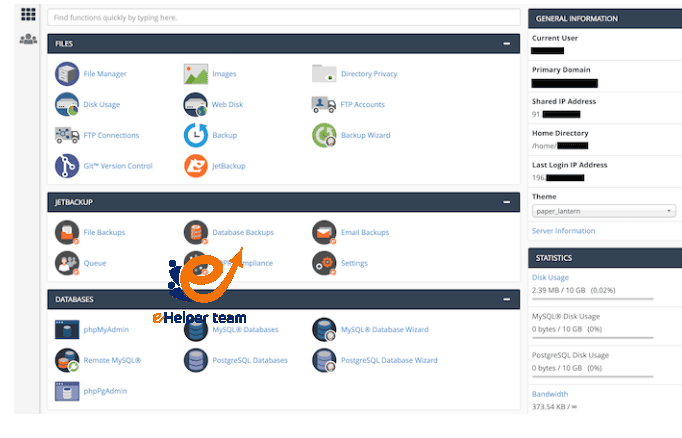682x438 pixels.
Task: Click the Disk Usage icon
Action: pos(67,104)
